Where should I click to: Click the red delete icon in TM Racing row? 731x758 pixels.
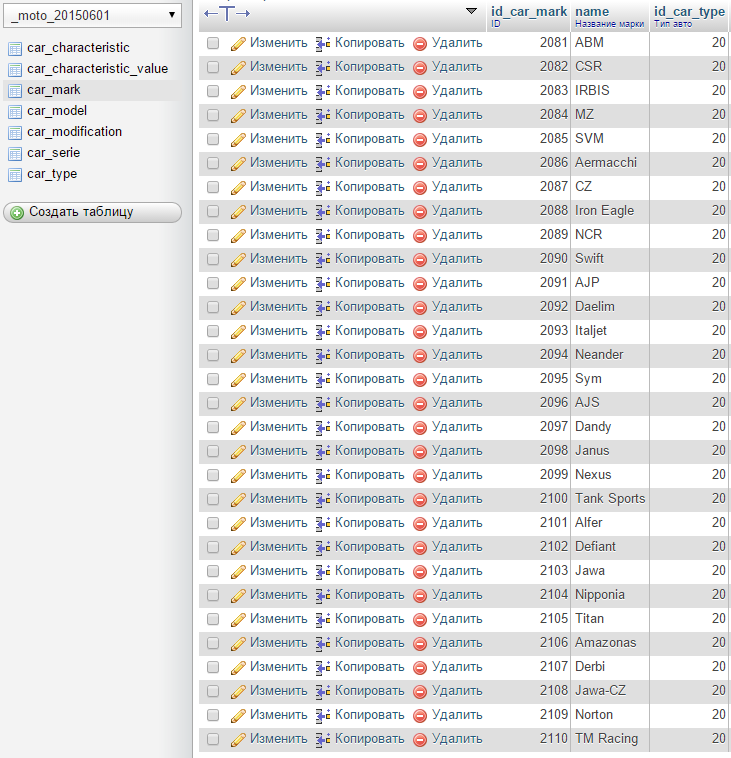420,740
